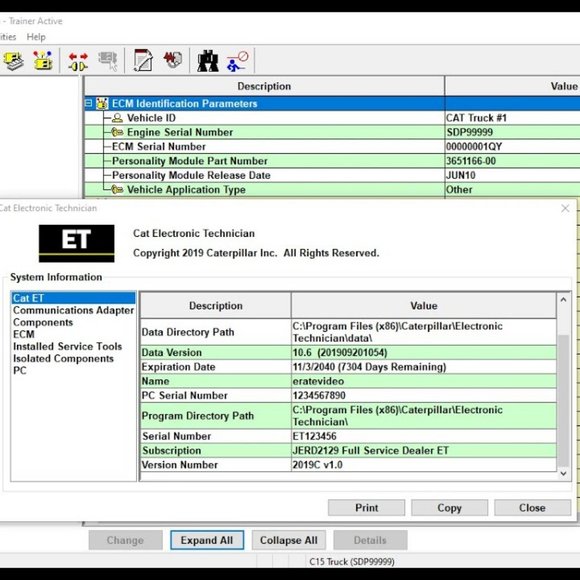The width and height of the screenshot is (580, 580).
Task: Click the ECM Identification Parameters group icon
Action: point(102,104)
